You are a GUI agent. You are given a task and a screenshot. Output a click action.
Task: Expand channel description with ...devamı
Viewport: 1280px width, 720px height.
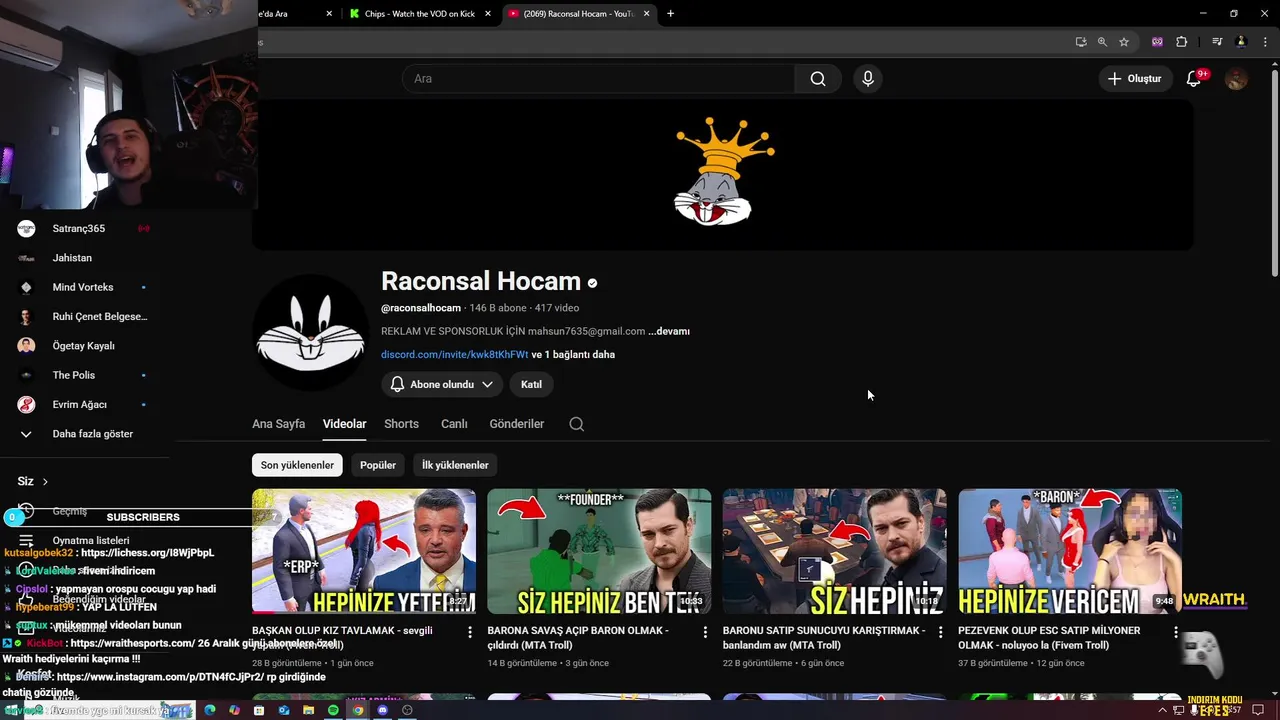click(669, 331)
